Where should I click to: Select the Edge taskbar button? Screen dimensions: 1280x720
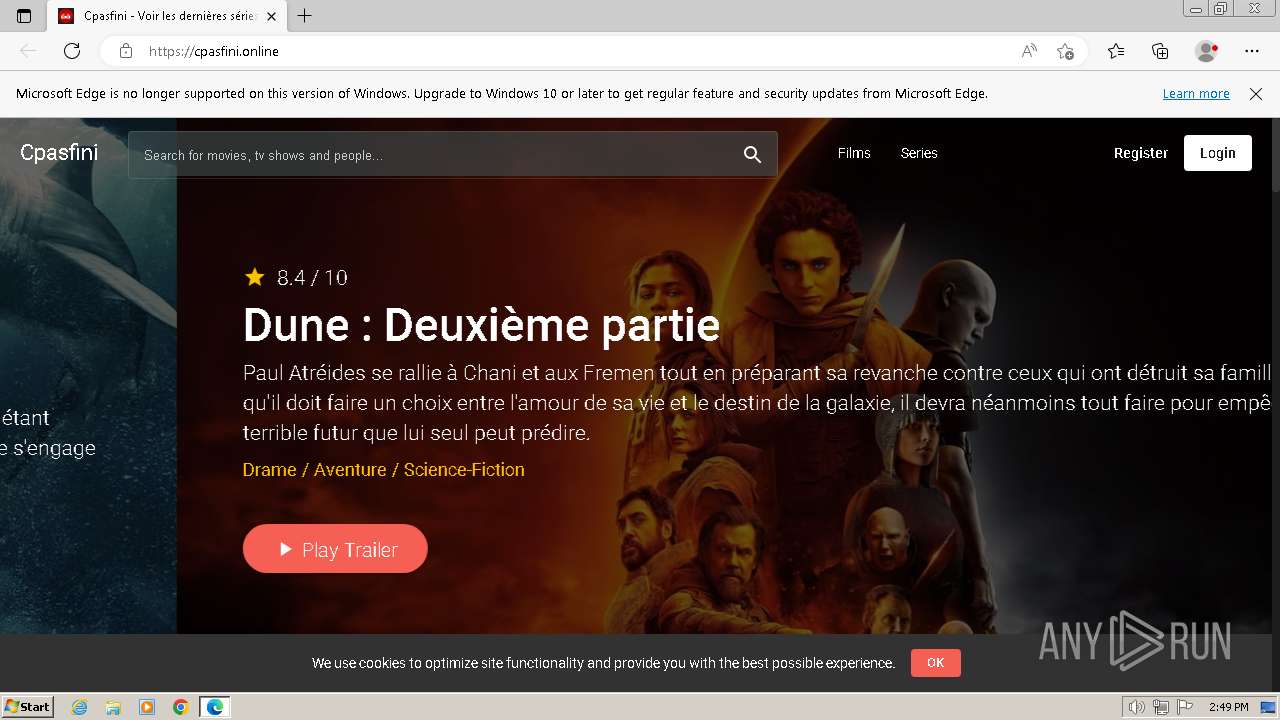tap(215, 707)
